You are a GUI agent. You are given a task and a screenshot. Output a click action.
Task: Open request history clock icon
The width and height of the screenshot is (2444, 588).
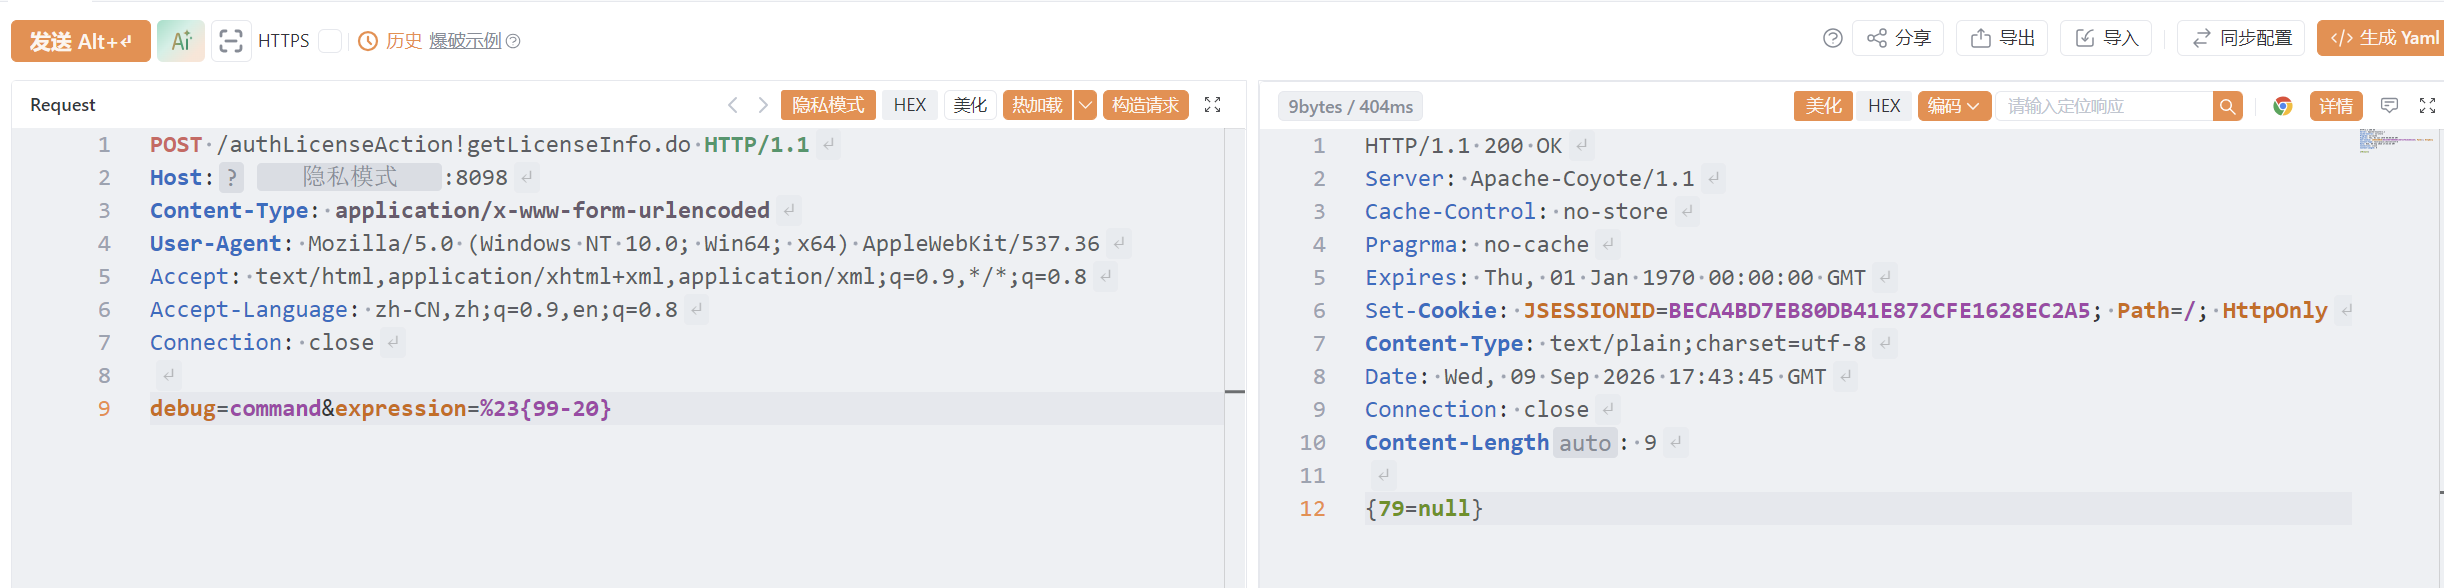click(x=368, y=41)
